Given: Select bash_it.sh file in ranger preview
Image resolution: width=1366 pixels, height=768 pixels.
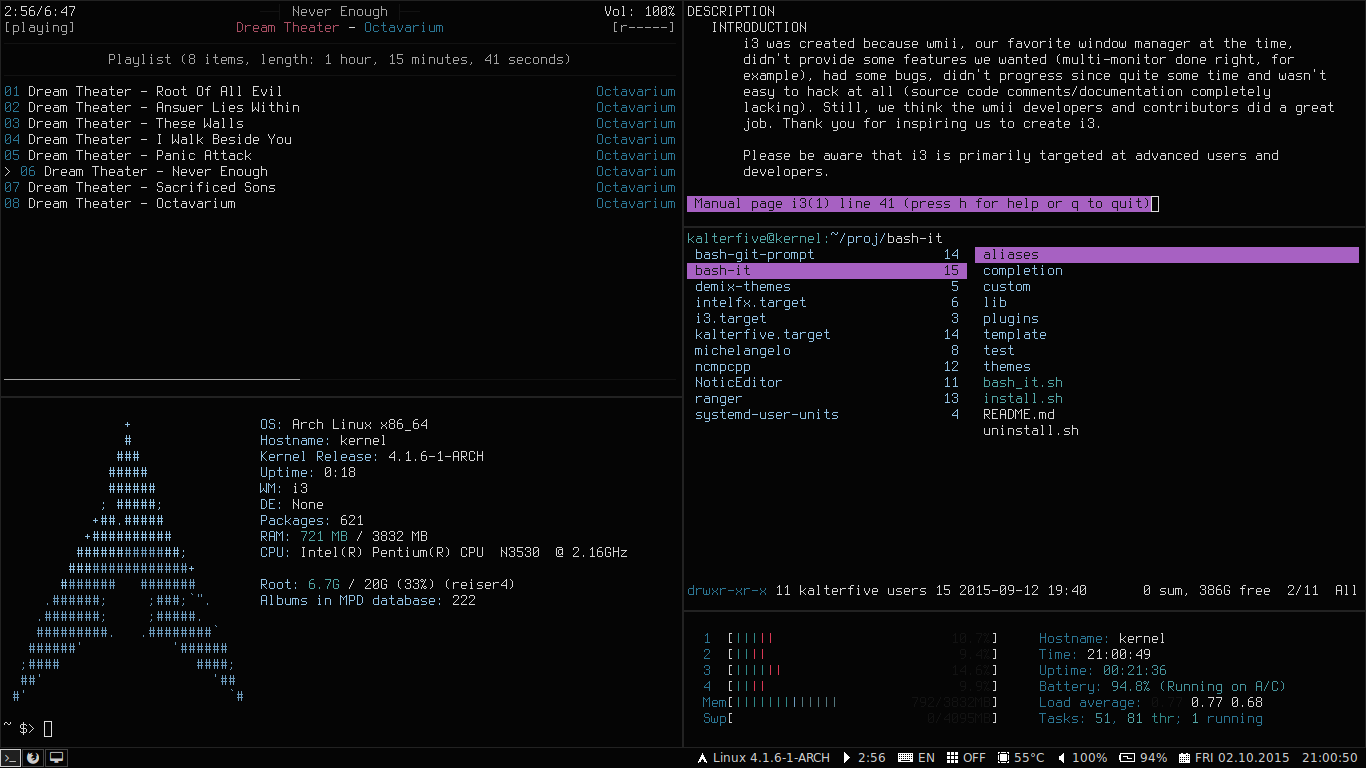Looking at the screenshot, I should 1023,383.
